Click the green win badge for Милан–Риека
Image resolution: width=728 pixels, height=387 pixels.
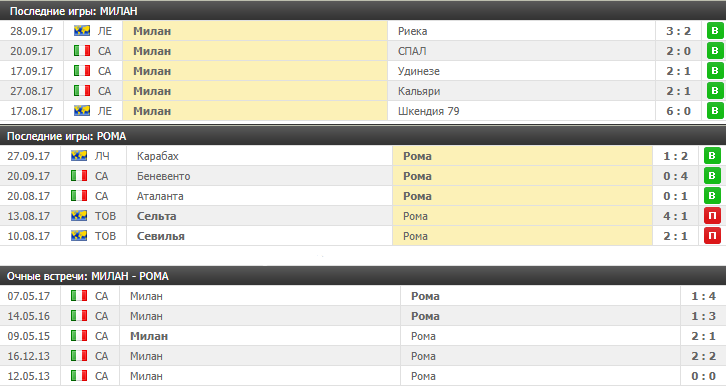715,31
